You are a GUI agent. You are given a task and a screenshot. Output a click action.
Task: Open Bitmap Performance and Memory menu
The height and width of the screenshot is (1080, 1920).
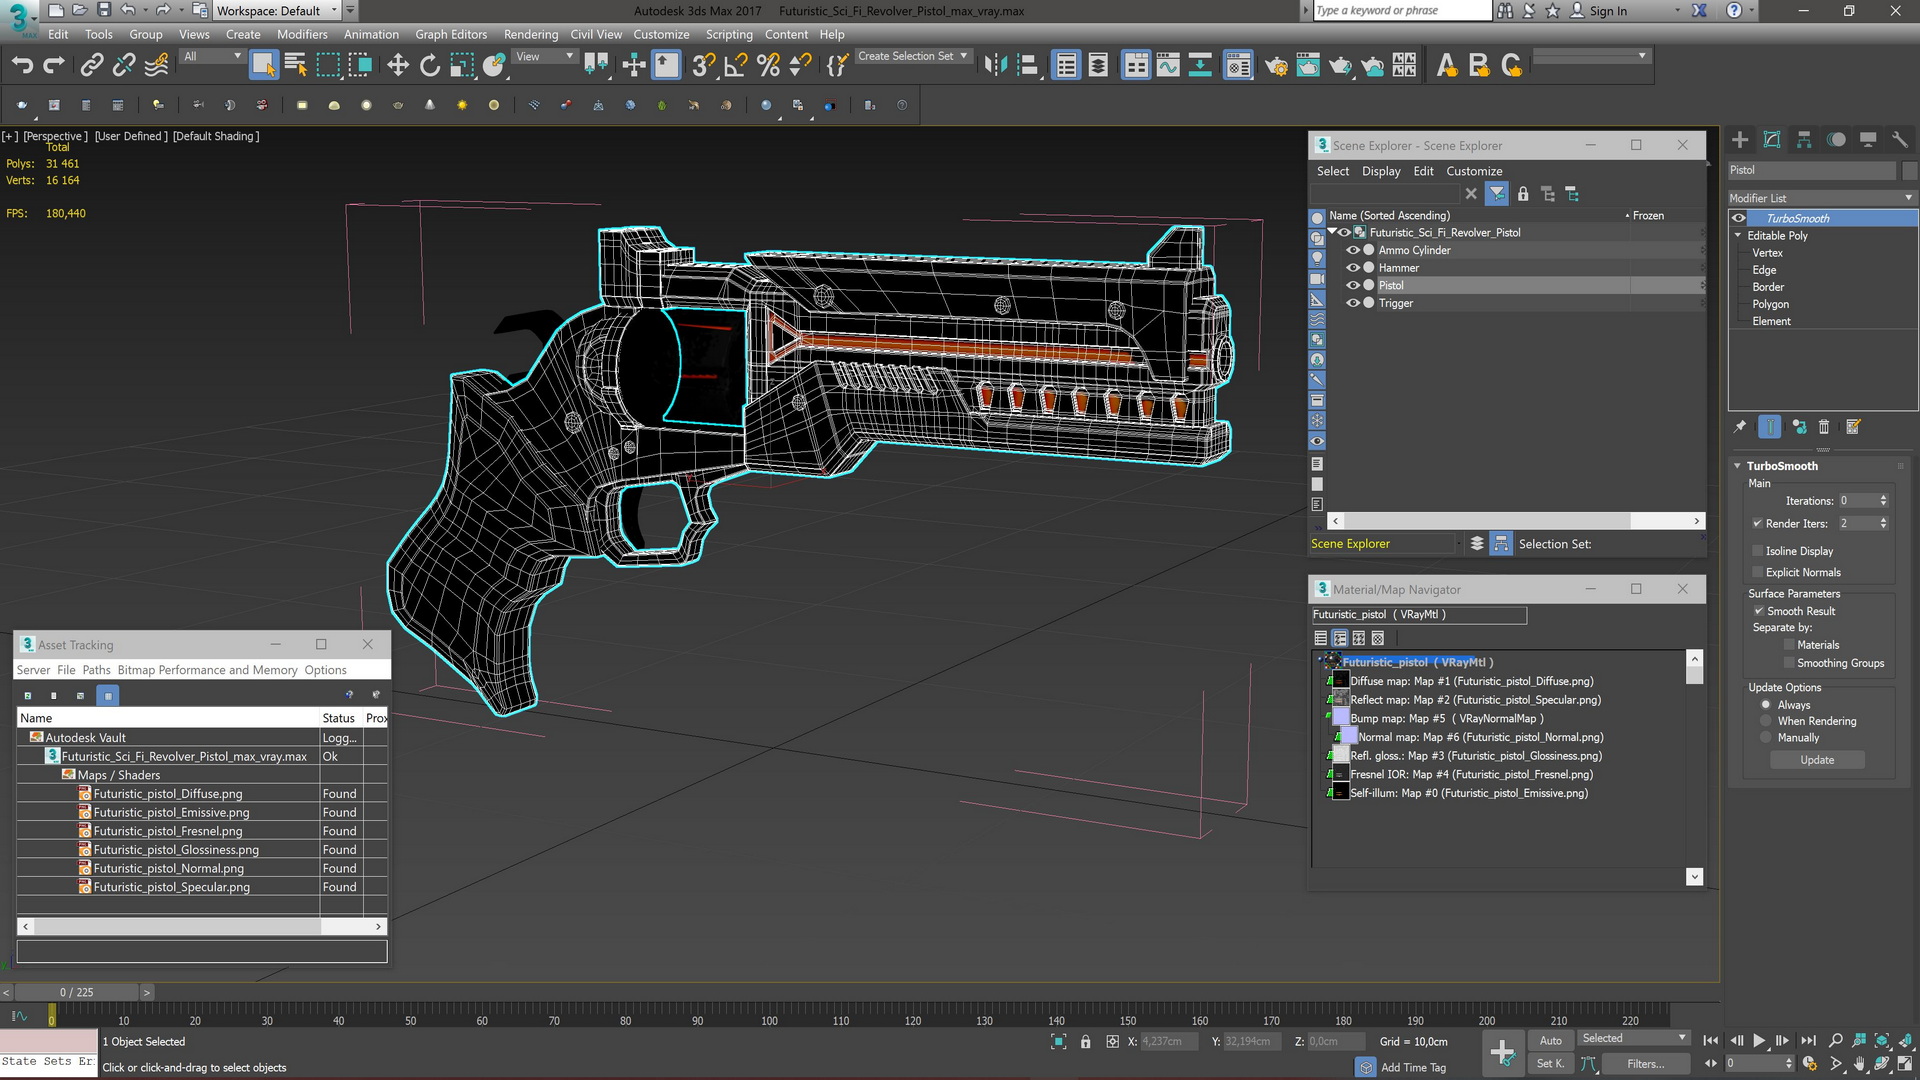point(207,670)
